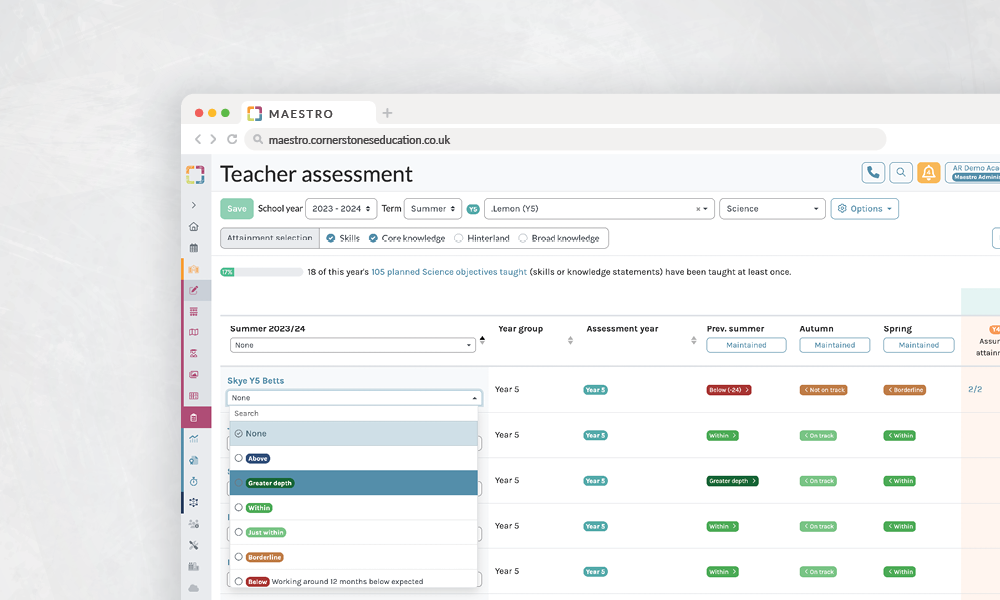Enable the Hinterland checkbox
1000x600 pixels.
459,238
